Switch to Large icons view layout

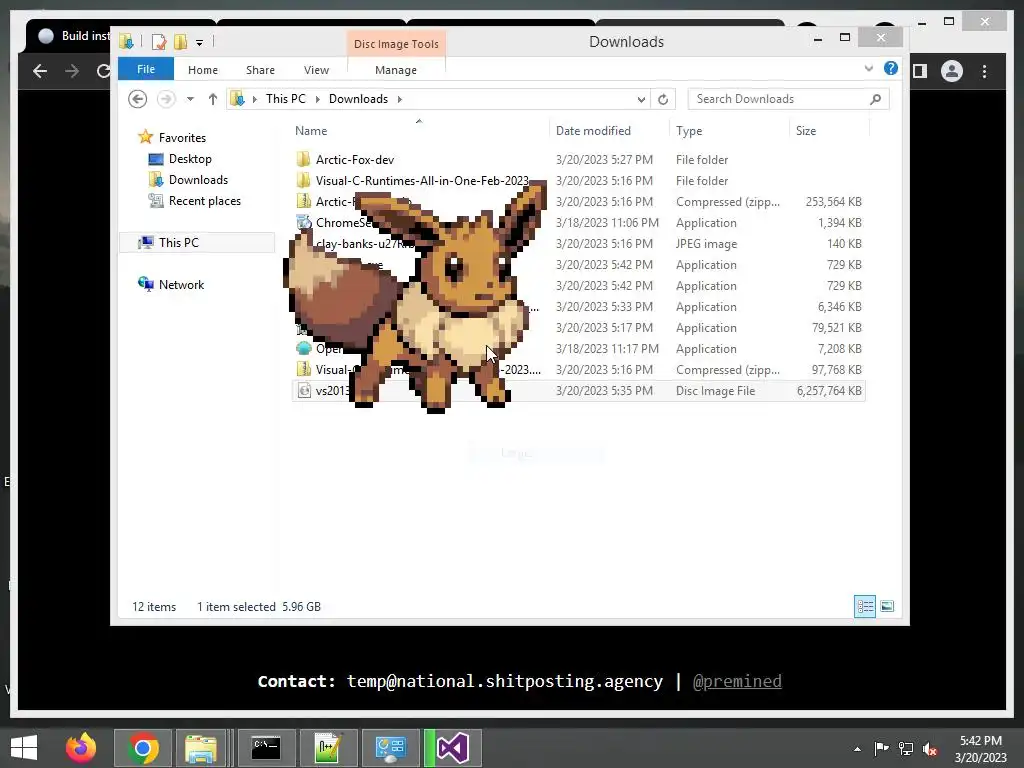887,607
